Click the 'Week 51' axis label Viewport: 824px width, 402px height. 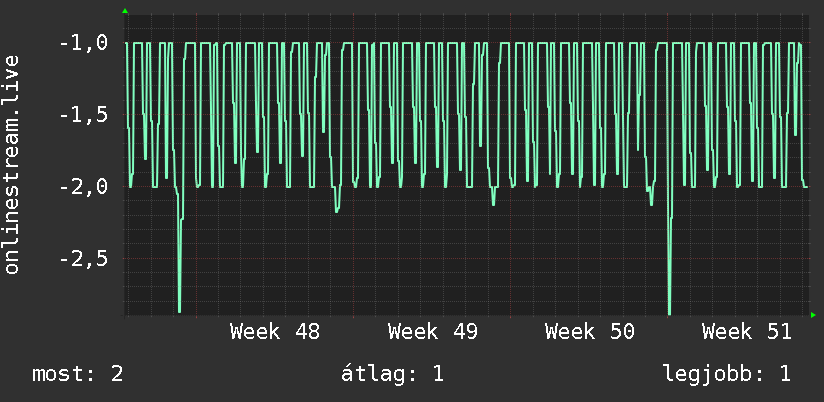point(747,332)
